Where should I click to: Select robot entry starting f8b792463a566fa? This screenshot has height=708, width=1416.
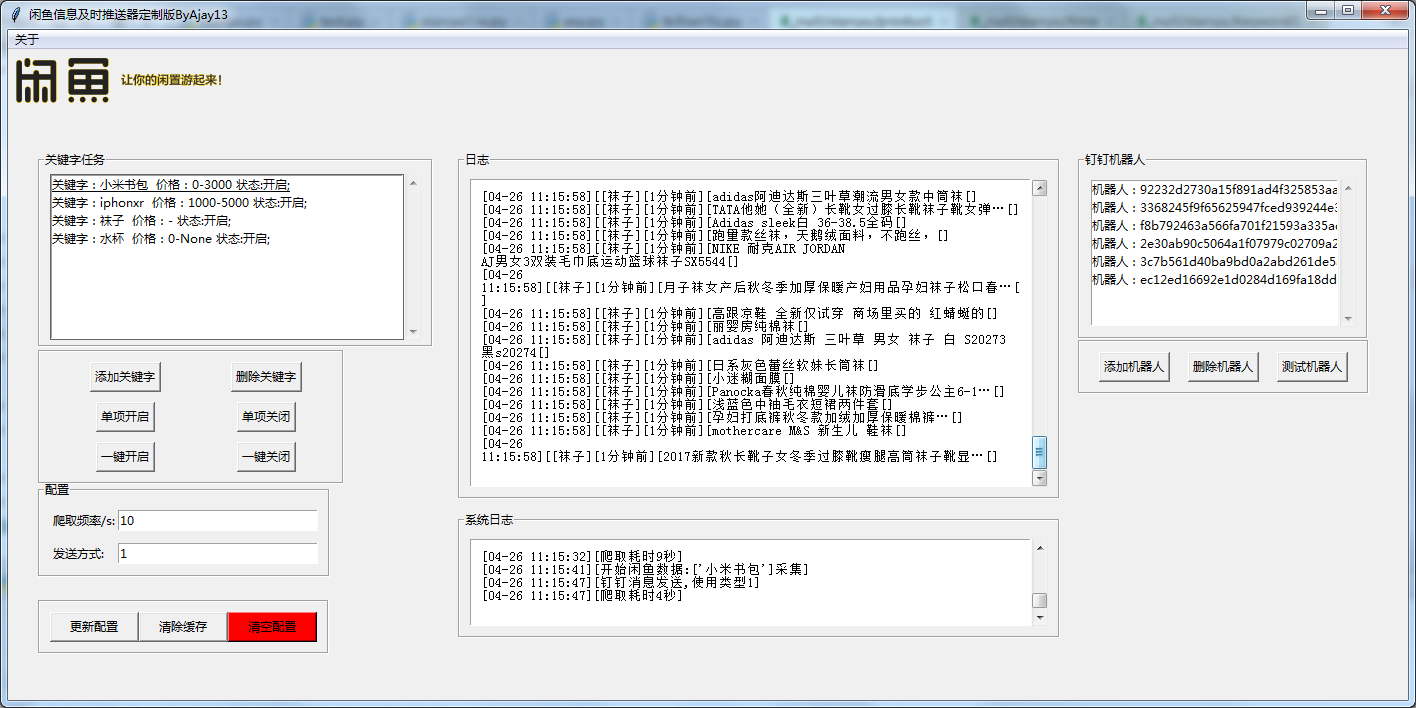pos(1215,226)
